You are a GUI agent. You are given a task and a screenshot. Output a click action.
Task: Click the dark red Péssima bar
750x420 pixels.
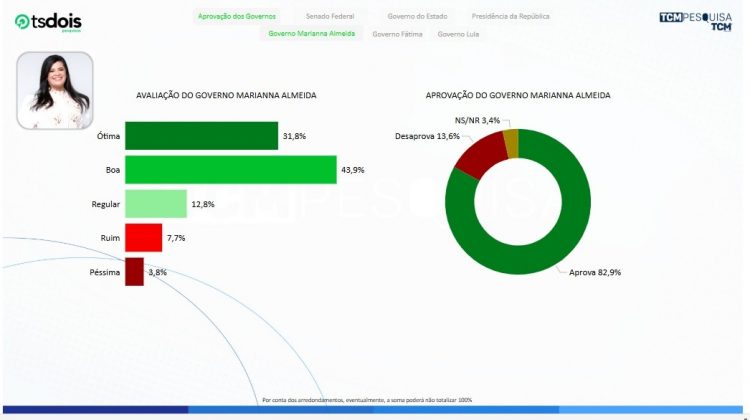point(134,272)
